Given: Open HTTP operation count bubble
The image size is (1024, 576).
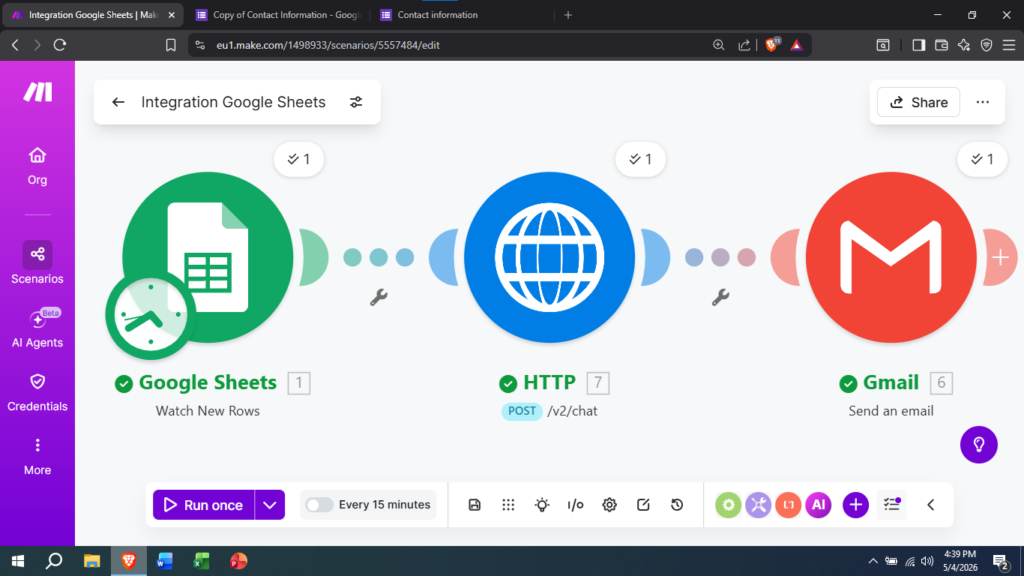Looking at the screenshot, I should coord(641,159).
